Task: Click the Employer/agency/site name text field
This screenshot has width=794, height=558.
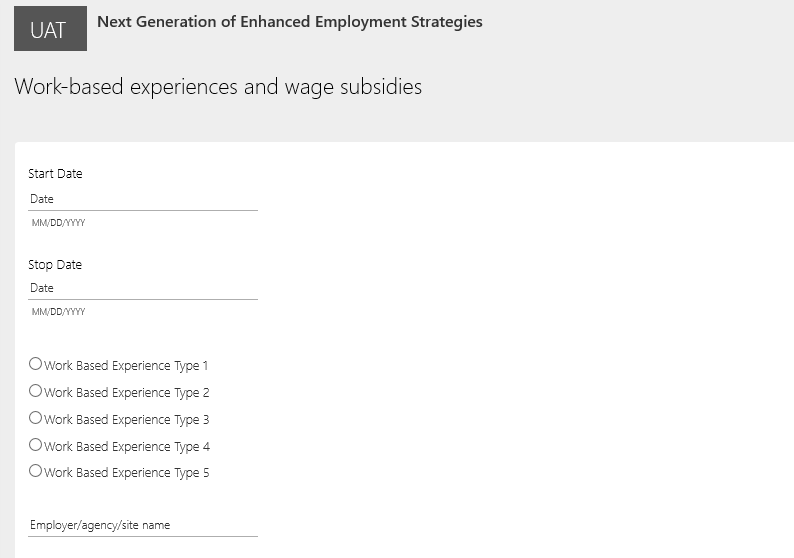Action: pyautogui.click(x=143, y=525)
